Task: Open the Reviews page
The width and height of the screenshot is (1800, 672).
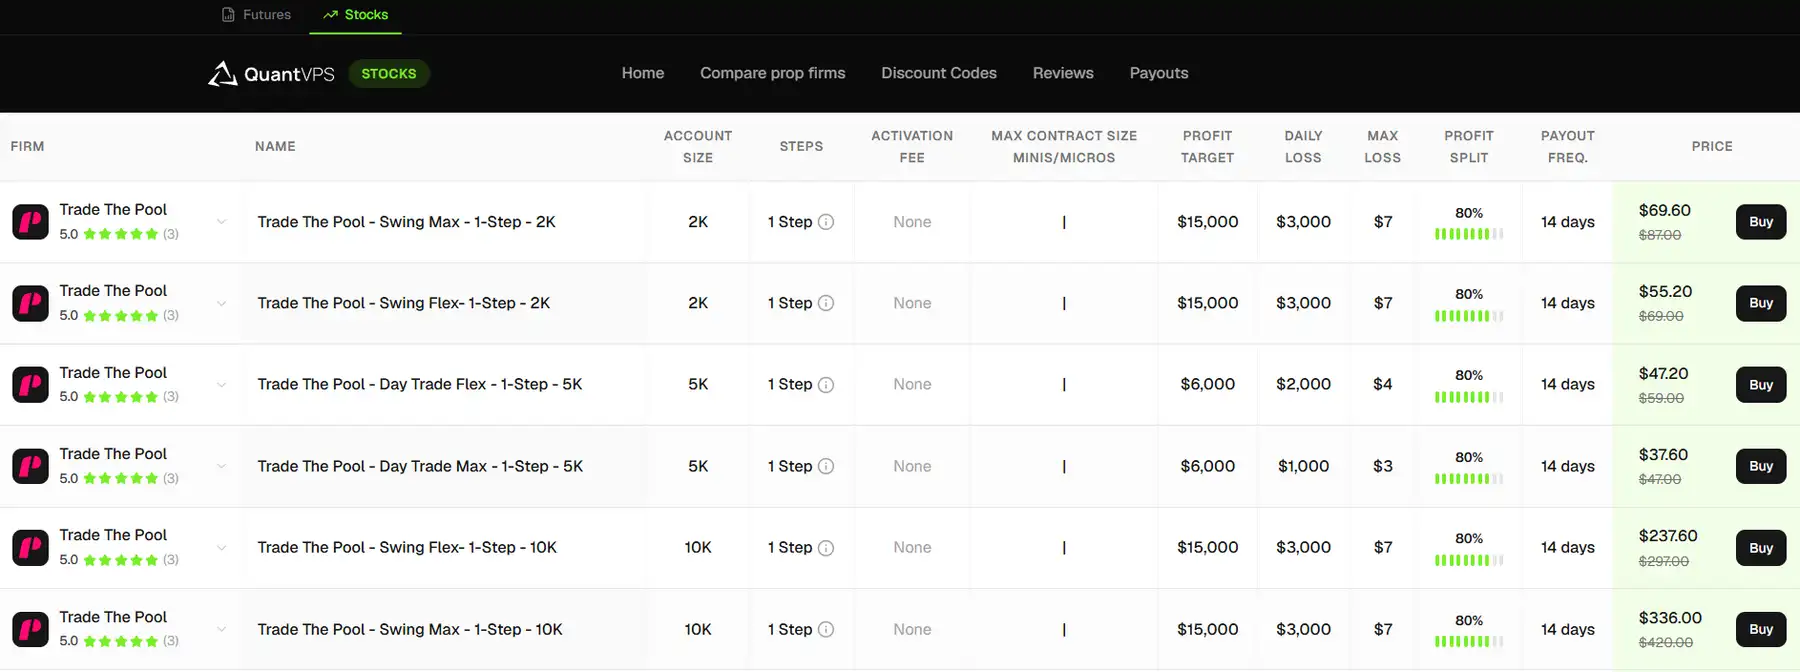Action: [1063, 73]
